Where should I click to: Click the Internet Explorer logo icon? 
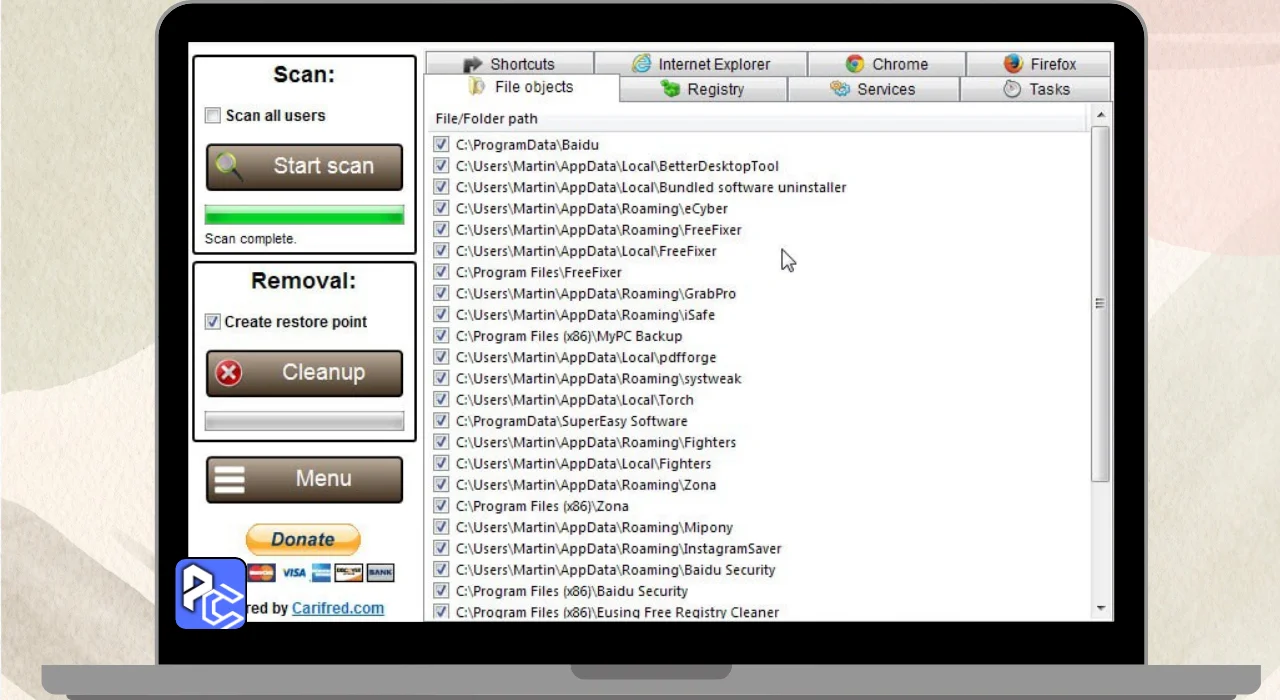641,64
